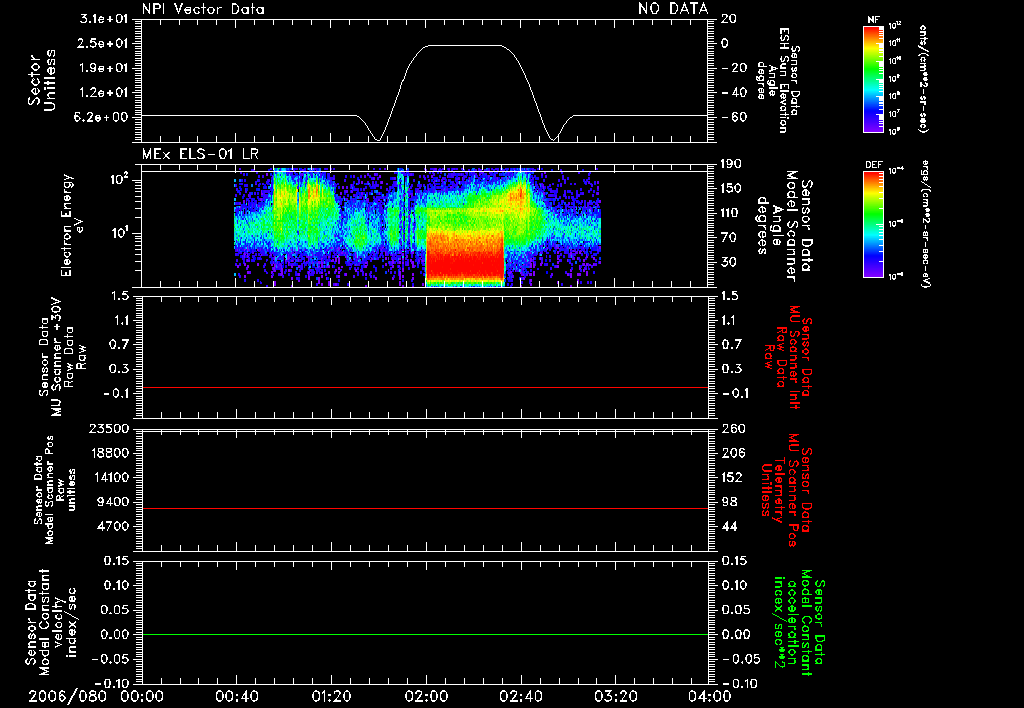Click the red 'MU Scanner Init' axis title

click(x=788, y=357)
